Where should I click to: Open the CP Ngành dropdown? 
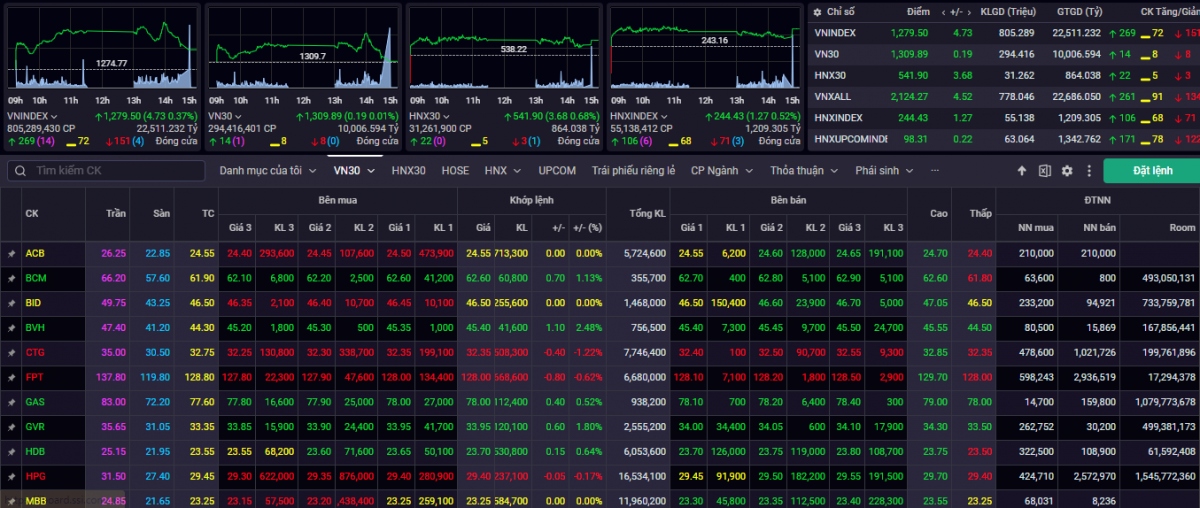coord(721,171)
